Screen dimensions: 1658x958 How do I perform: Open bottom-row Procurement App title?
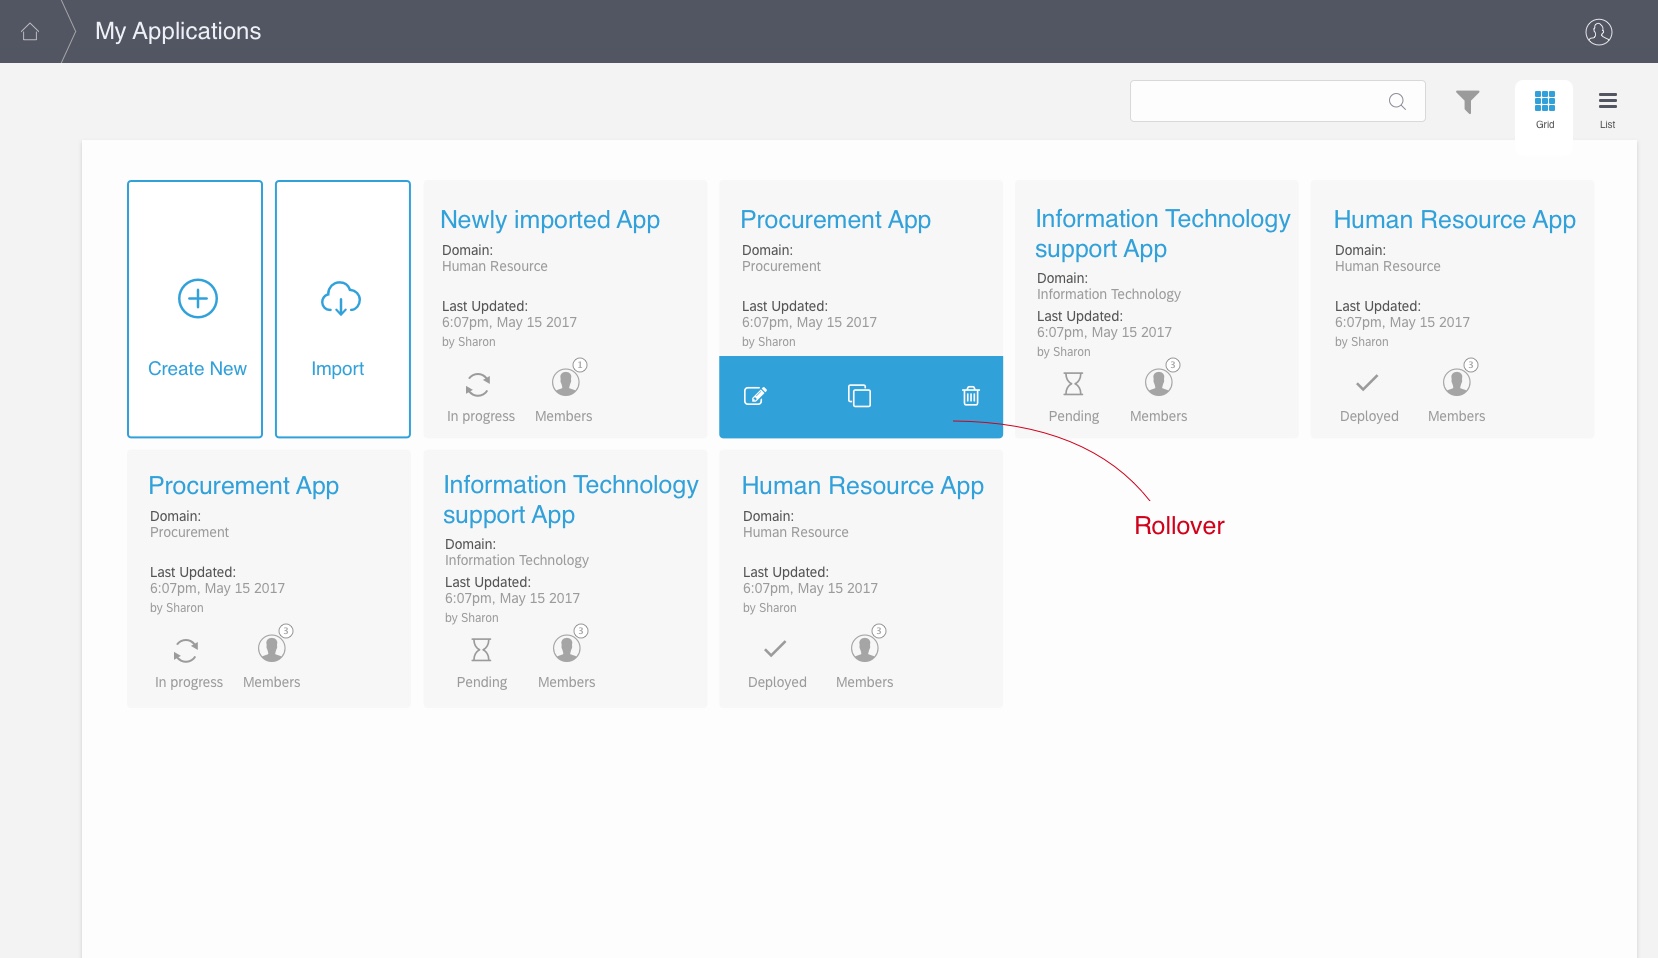point(243,486)
